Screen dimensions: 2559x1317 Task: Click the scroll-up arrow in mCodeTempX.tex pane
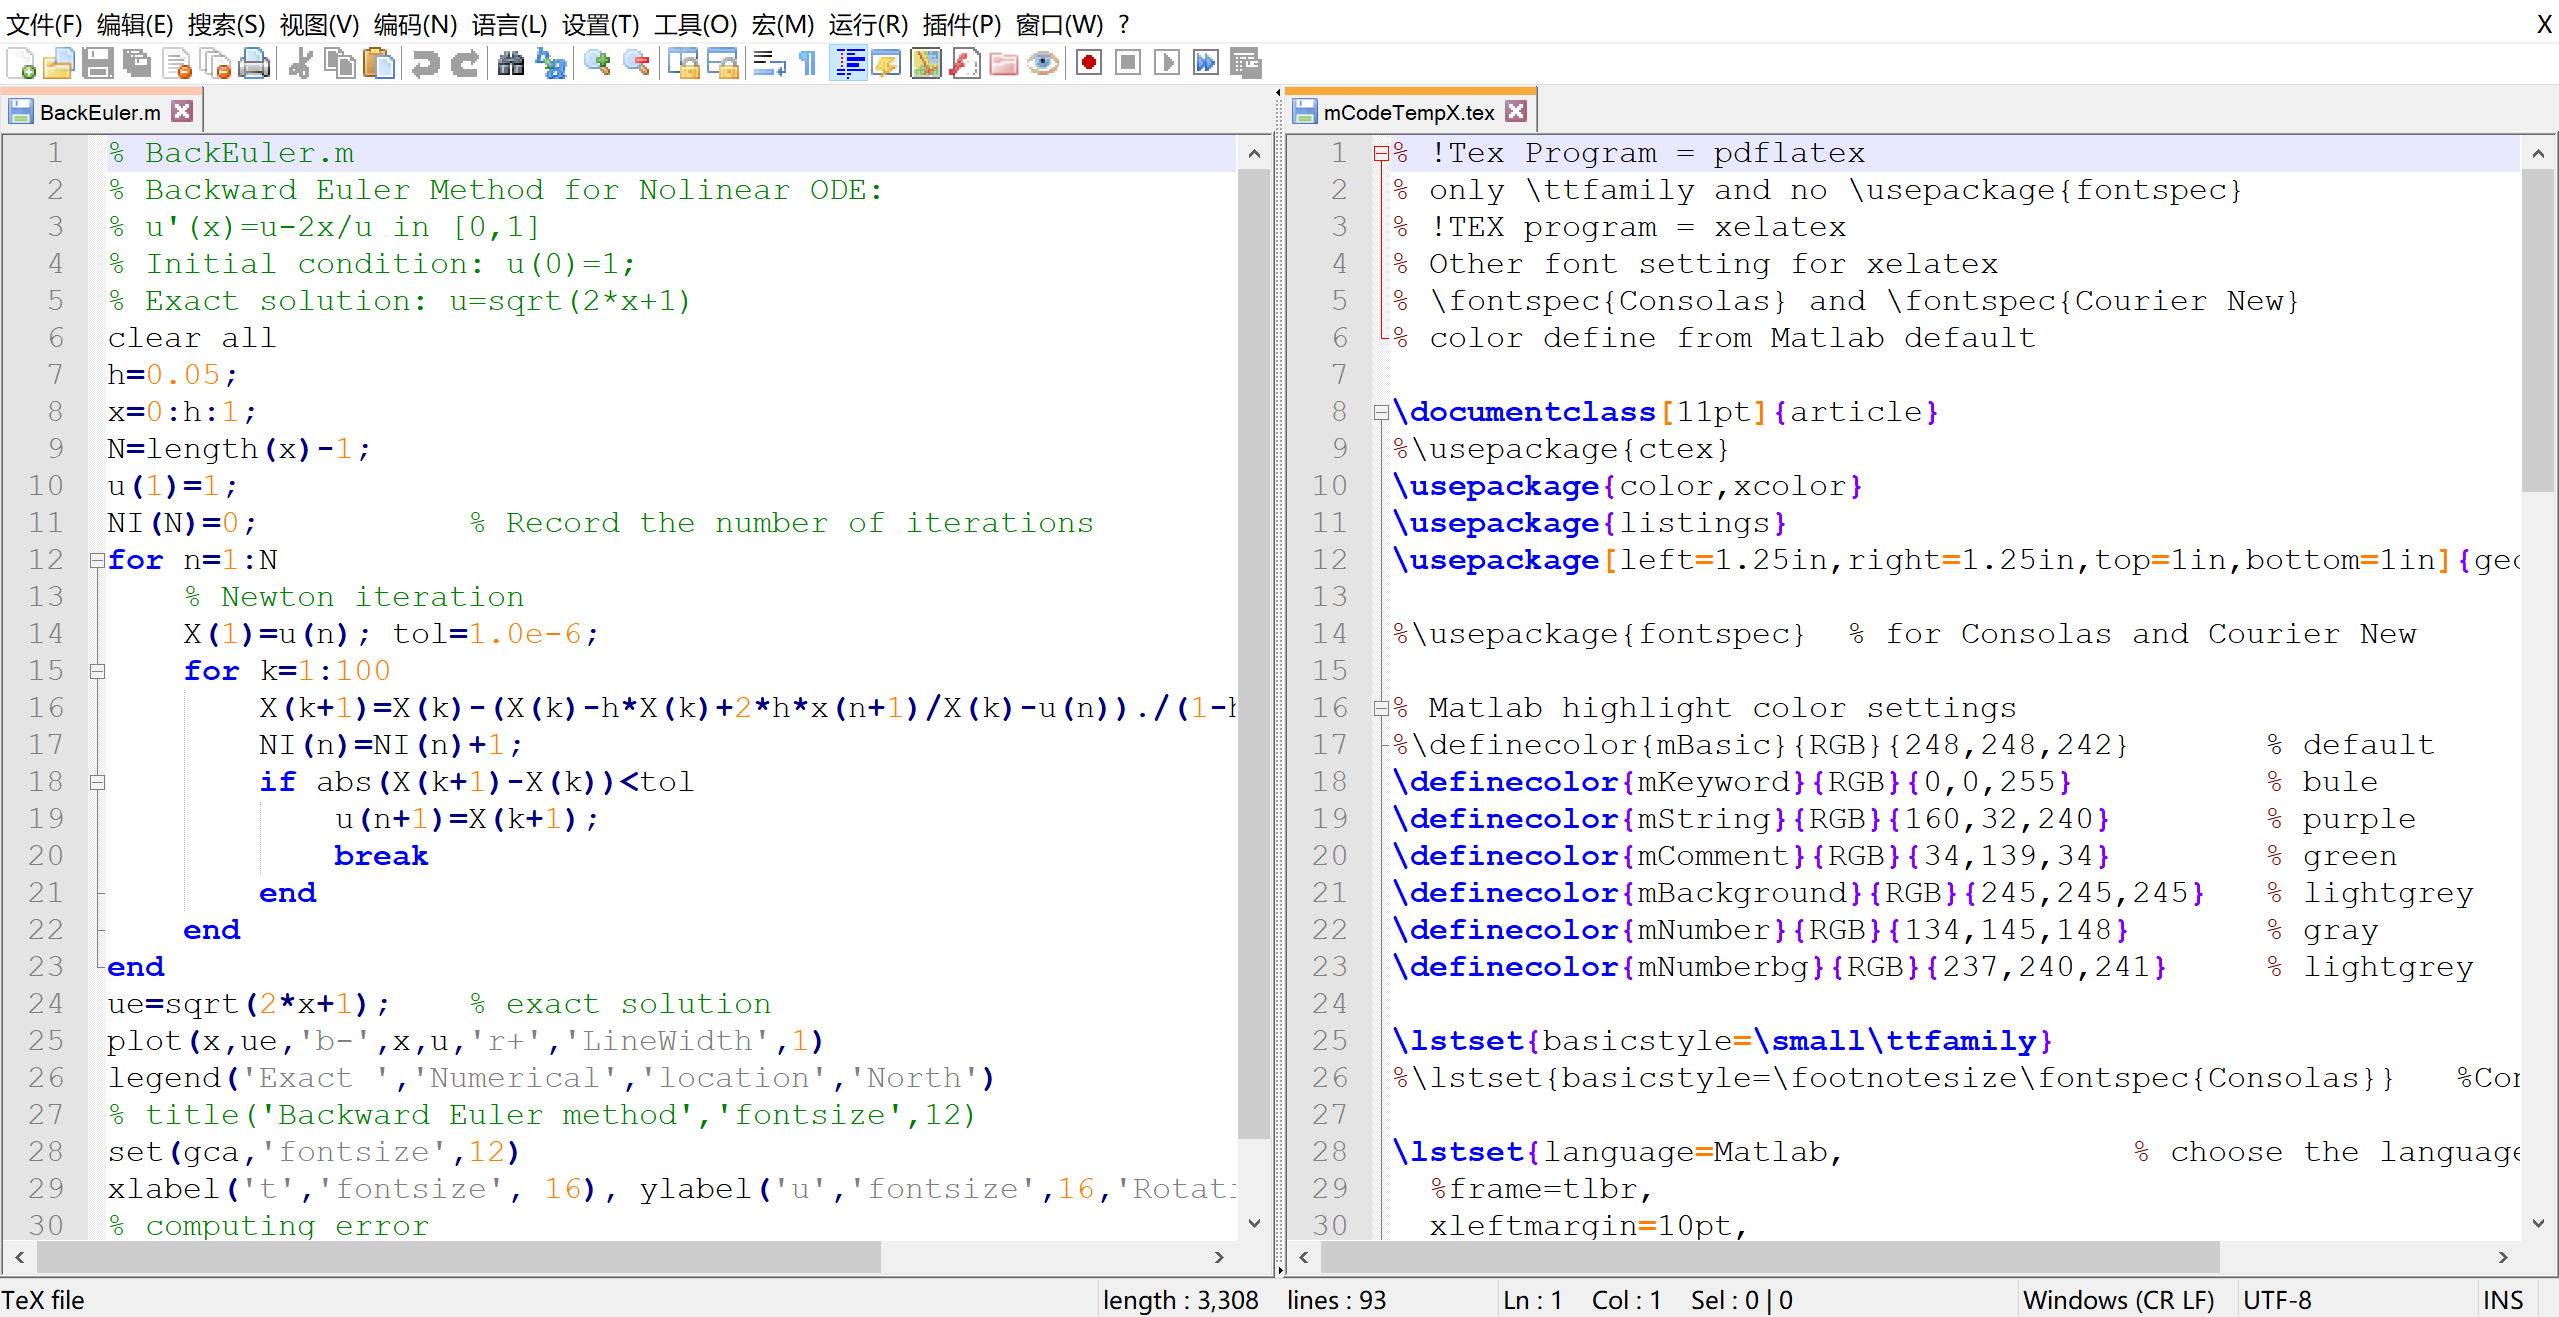2538,154
